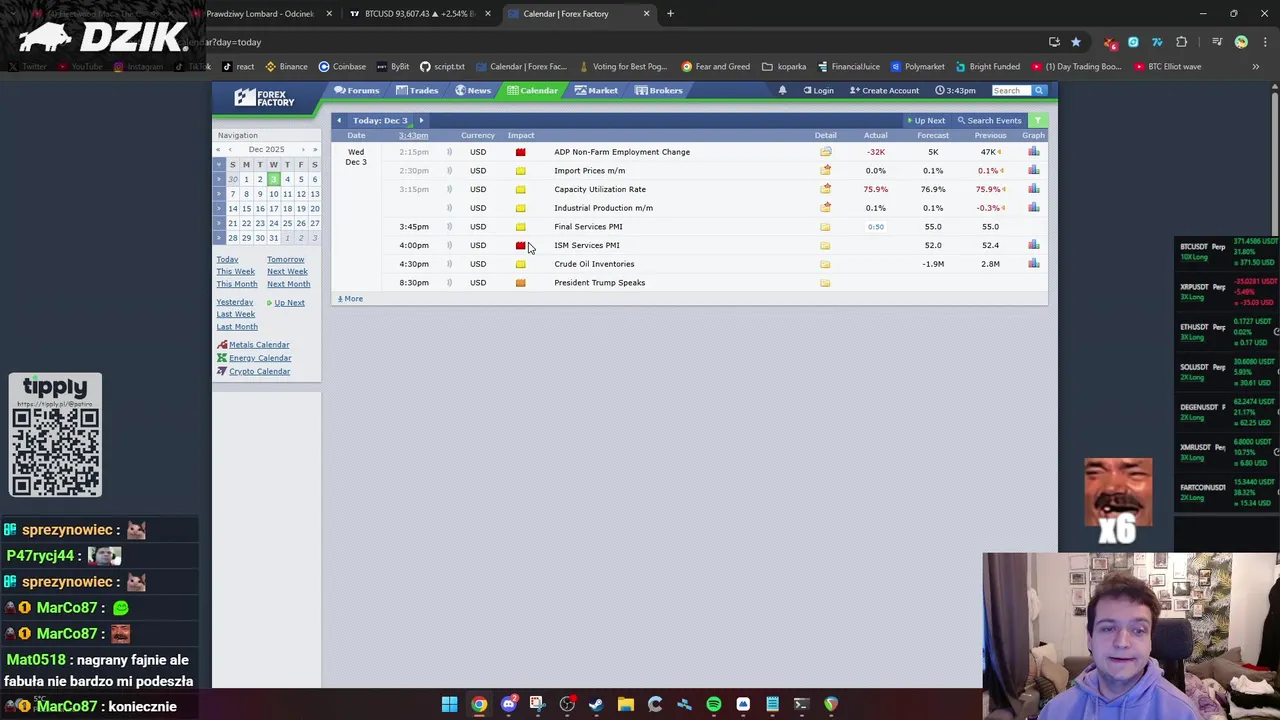
Task: Open detail folder for Capacity Utilization Rate
Action: coord(825,189)
